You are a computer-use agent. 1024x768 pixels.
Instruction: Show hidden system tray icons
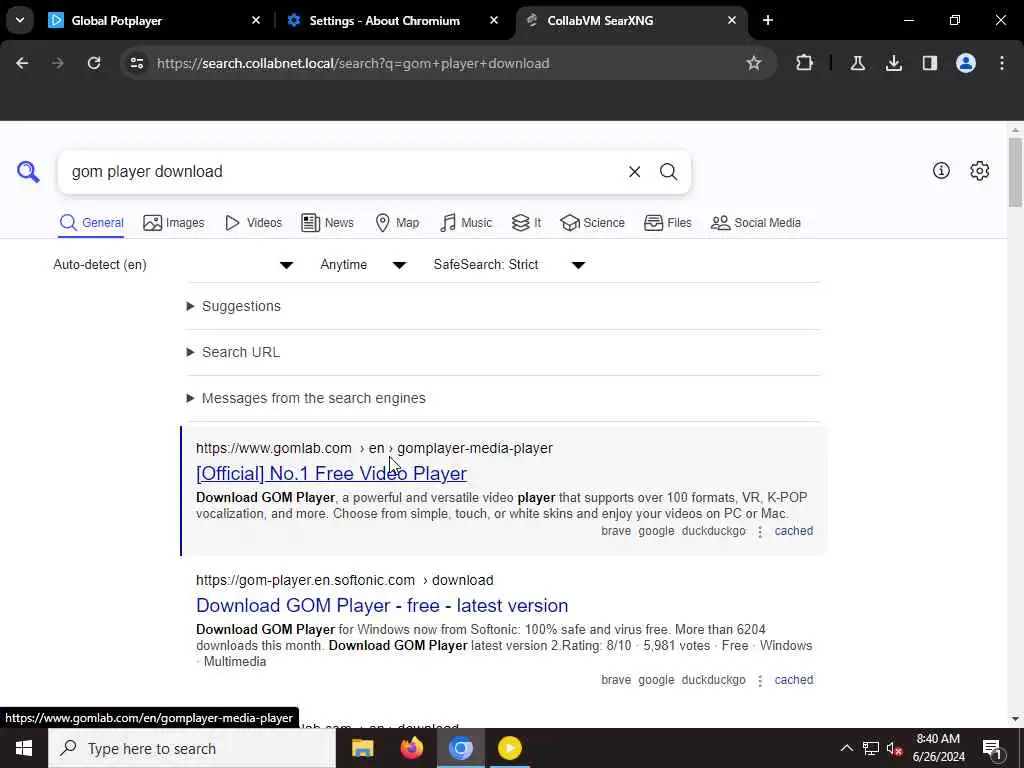tap(846, 748)
